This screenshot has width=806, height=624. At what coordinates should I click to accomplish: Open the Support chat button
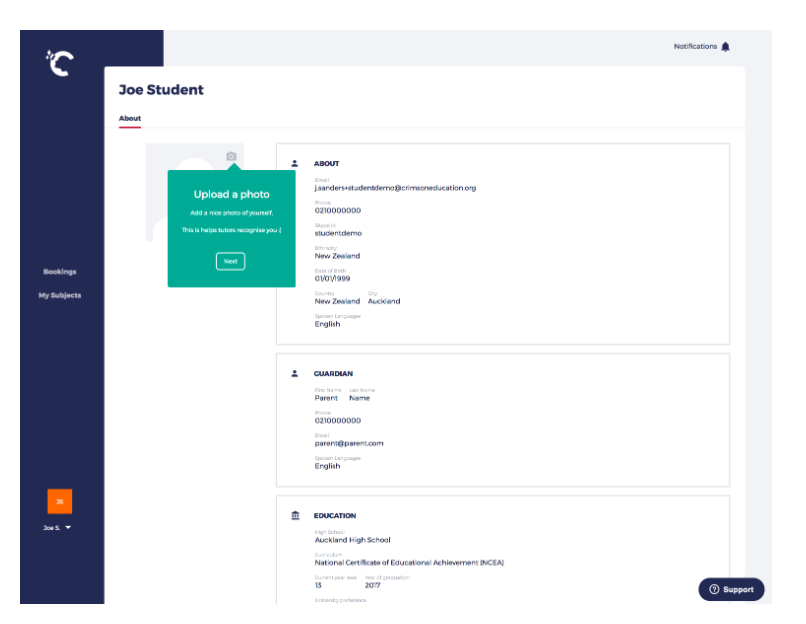tap(731, 590)
